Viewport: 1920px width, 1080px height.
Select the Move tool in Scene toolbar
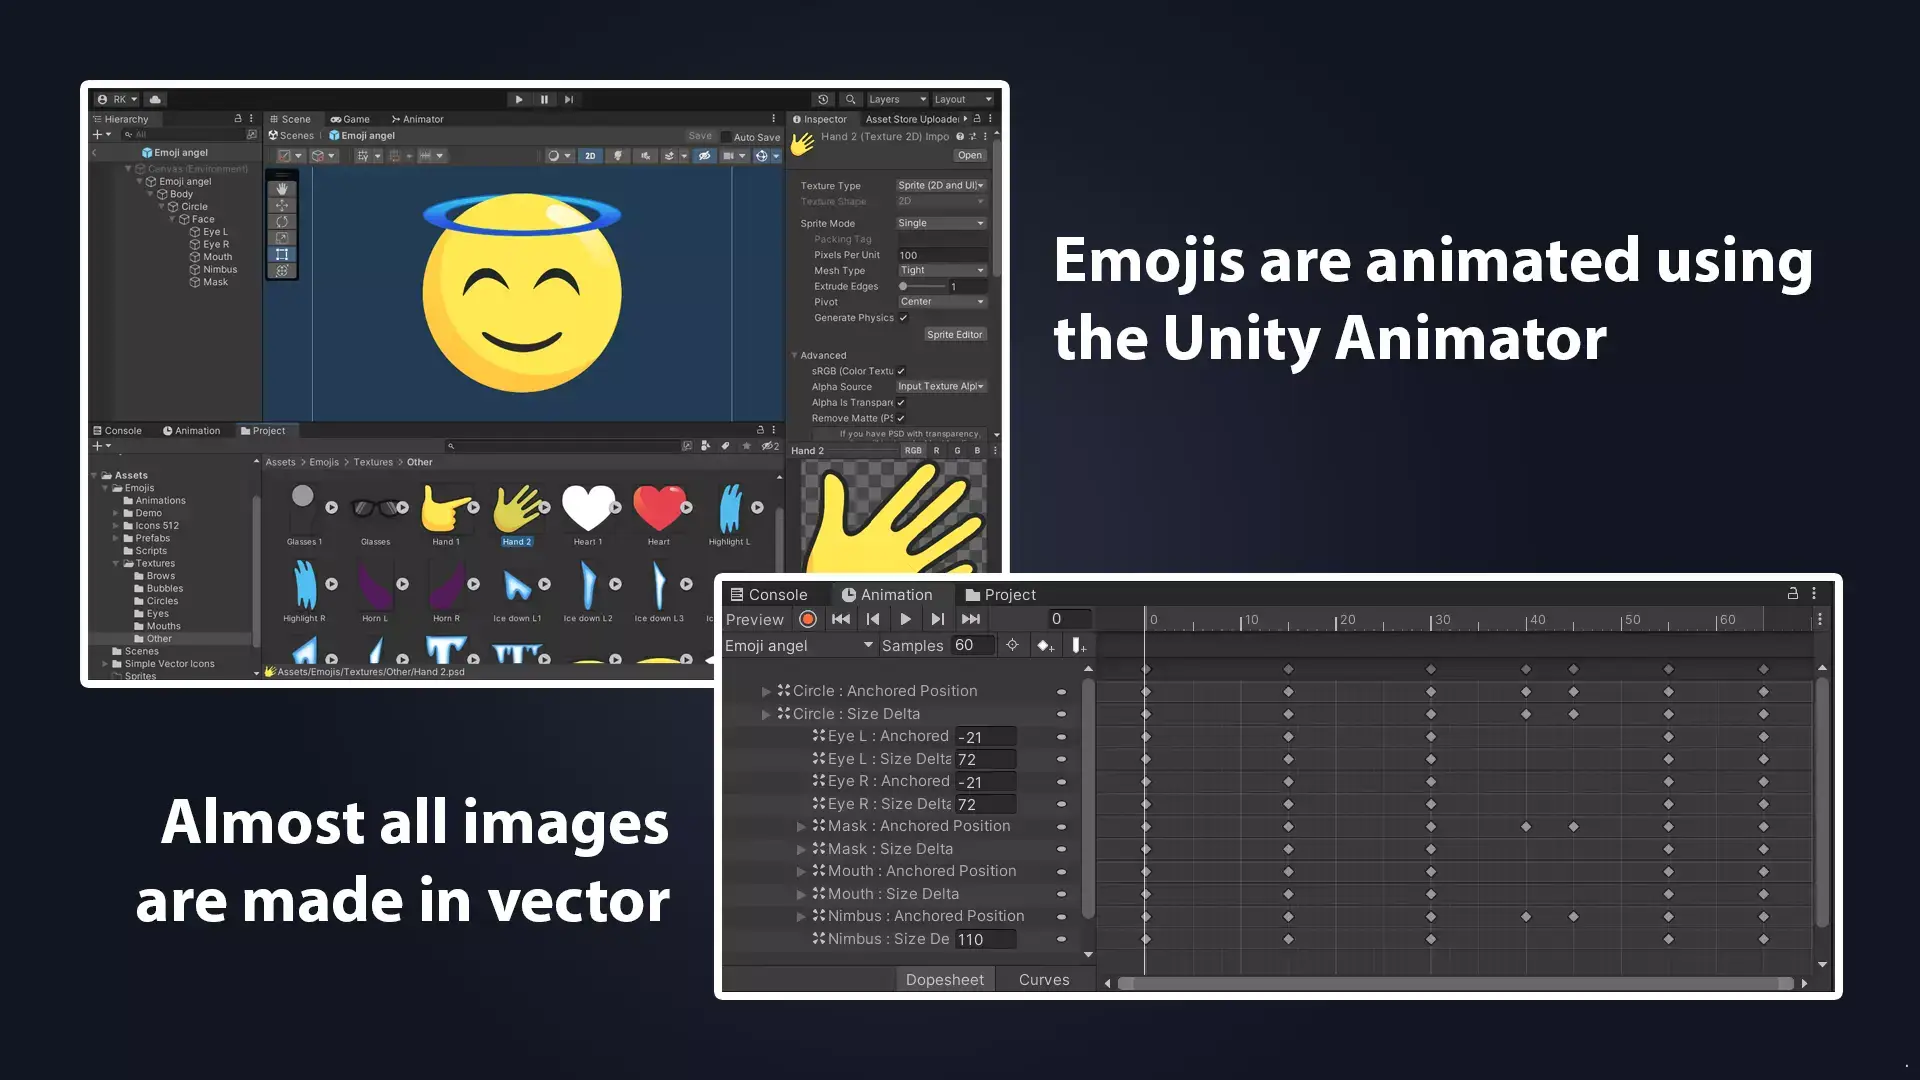coord(282,205)
